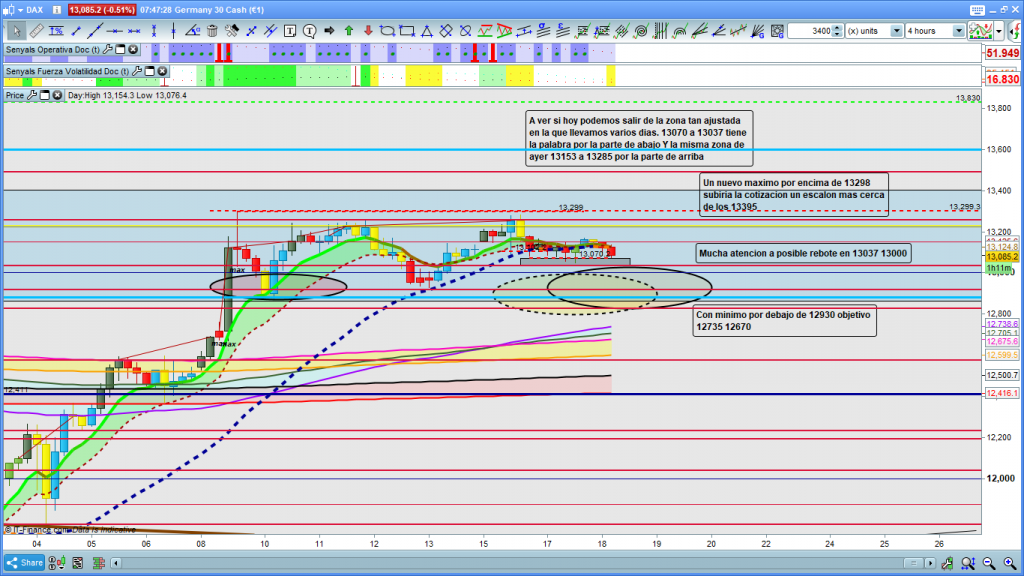Screen dimensions: 1024x576
Task: Select the cursor pointer tool
Action: (x=15, y=31)
